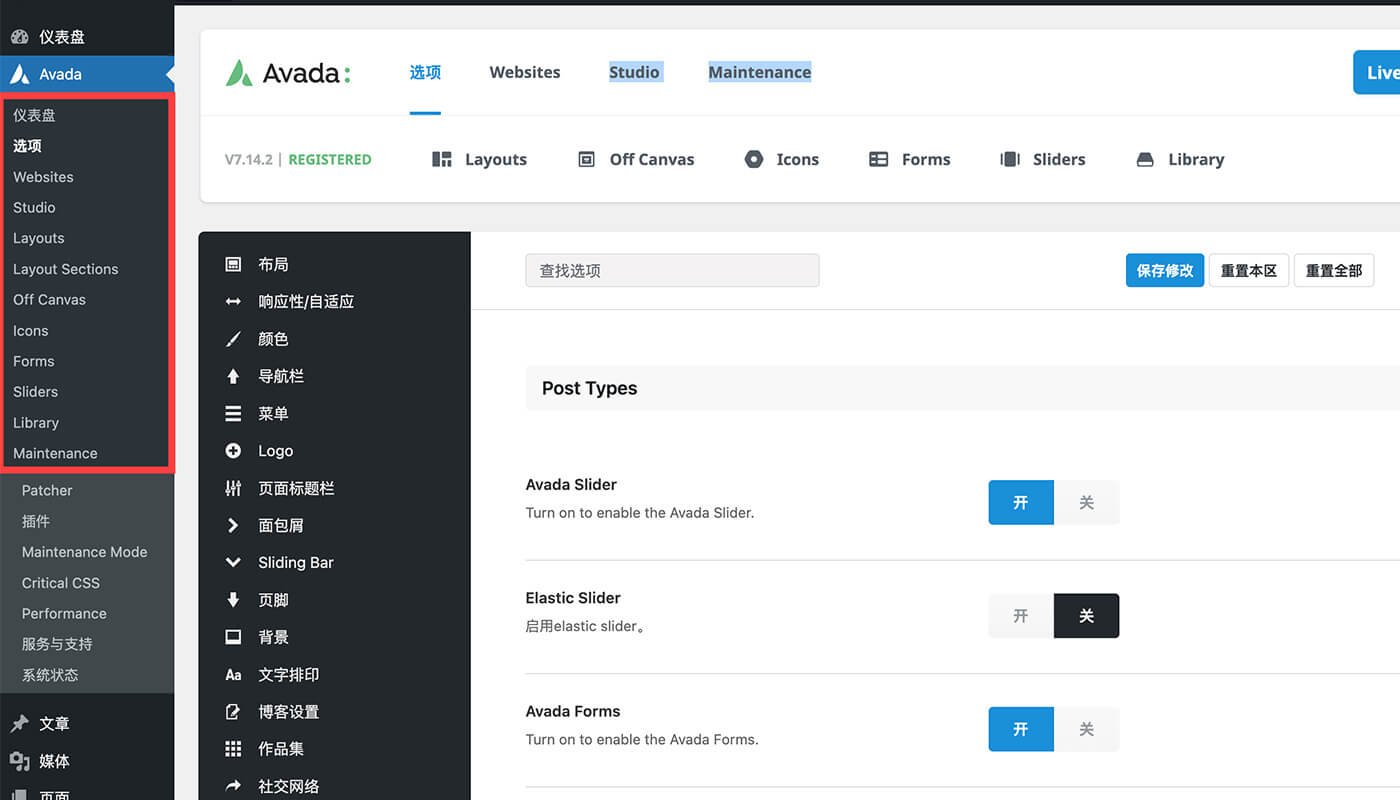Open the Maintenance tab at the top
The image size is (1400, 800).
(x=759, y=72)
